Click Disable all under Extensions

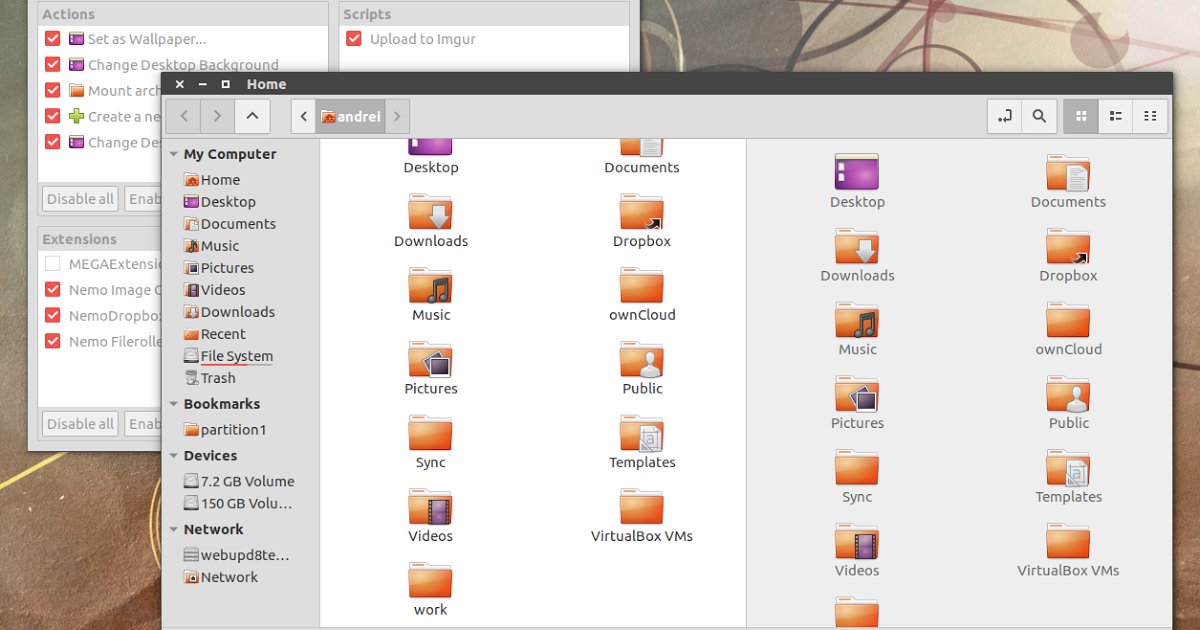[80, 423]
